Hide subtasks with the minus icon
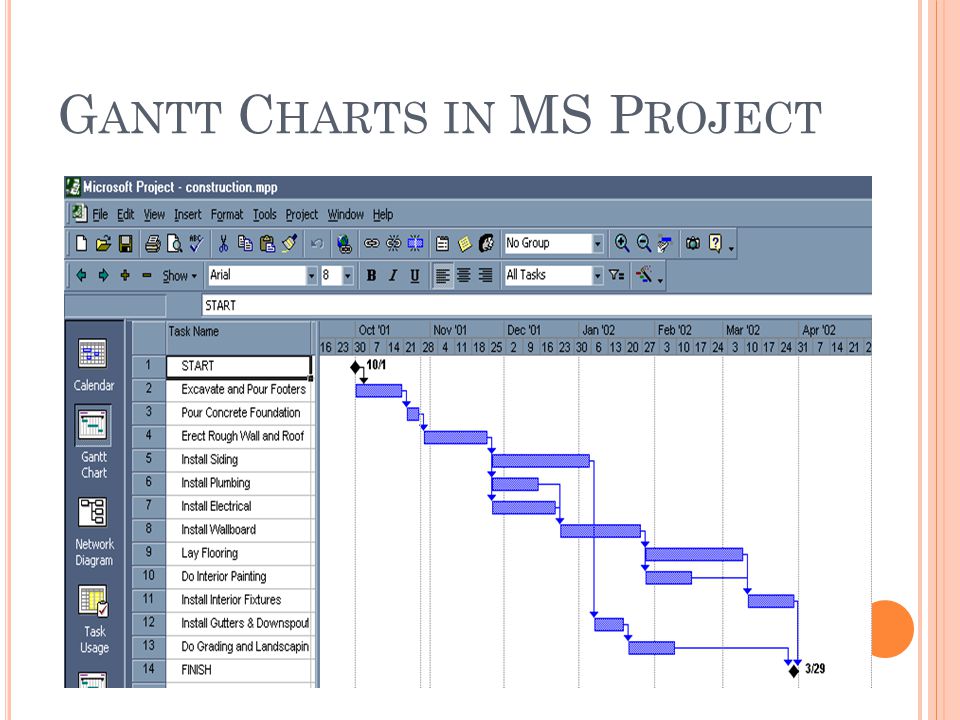The height and width of the screenshot is (720, 960). point(147,276)
